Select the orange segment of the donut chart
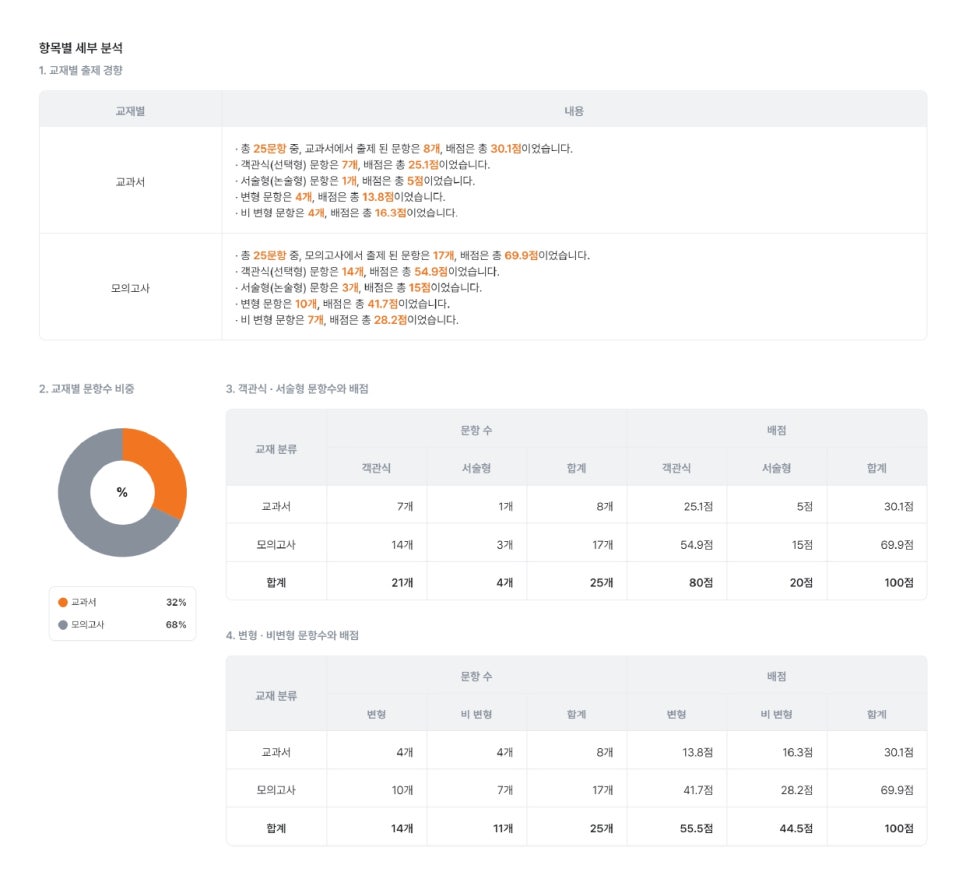Image resolution: width=966 pixels, height=879 pixels. point(160,466)
